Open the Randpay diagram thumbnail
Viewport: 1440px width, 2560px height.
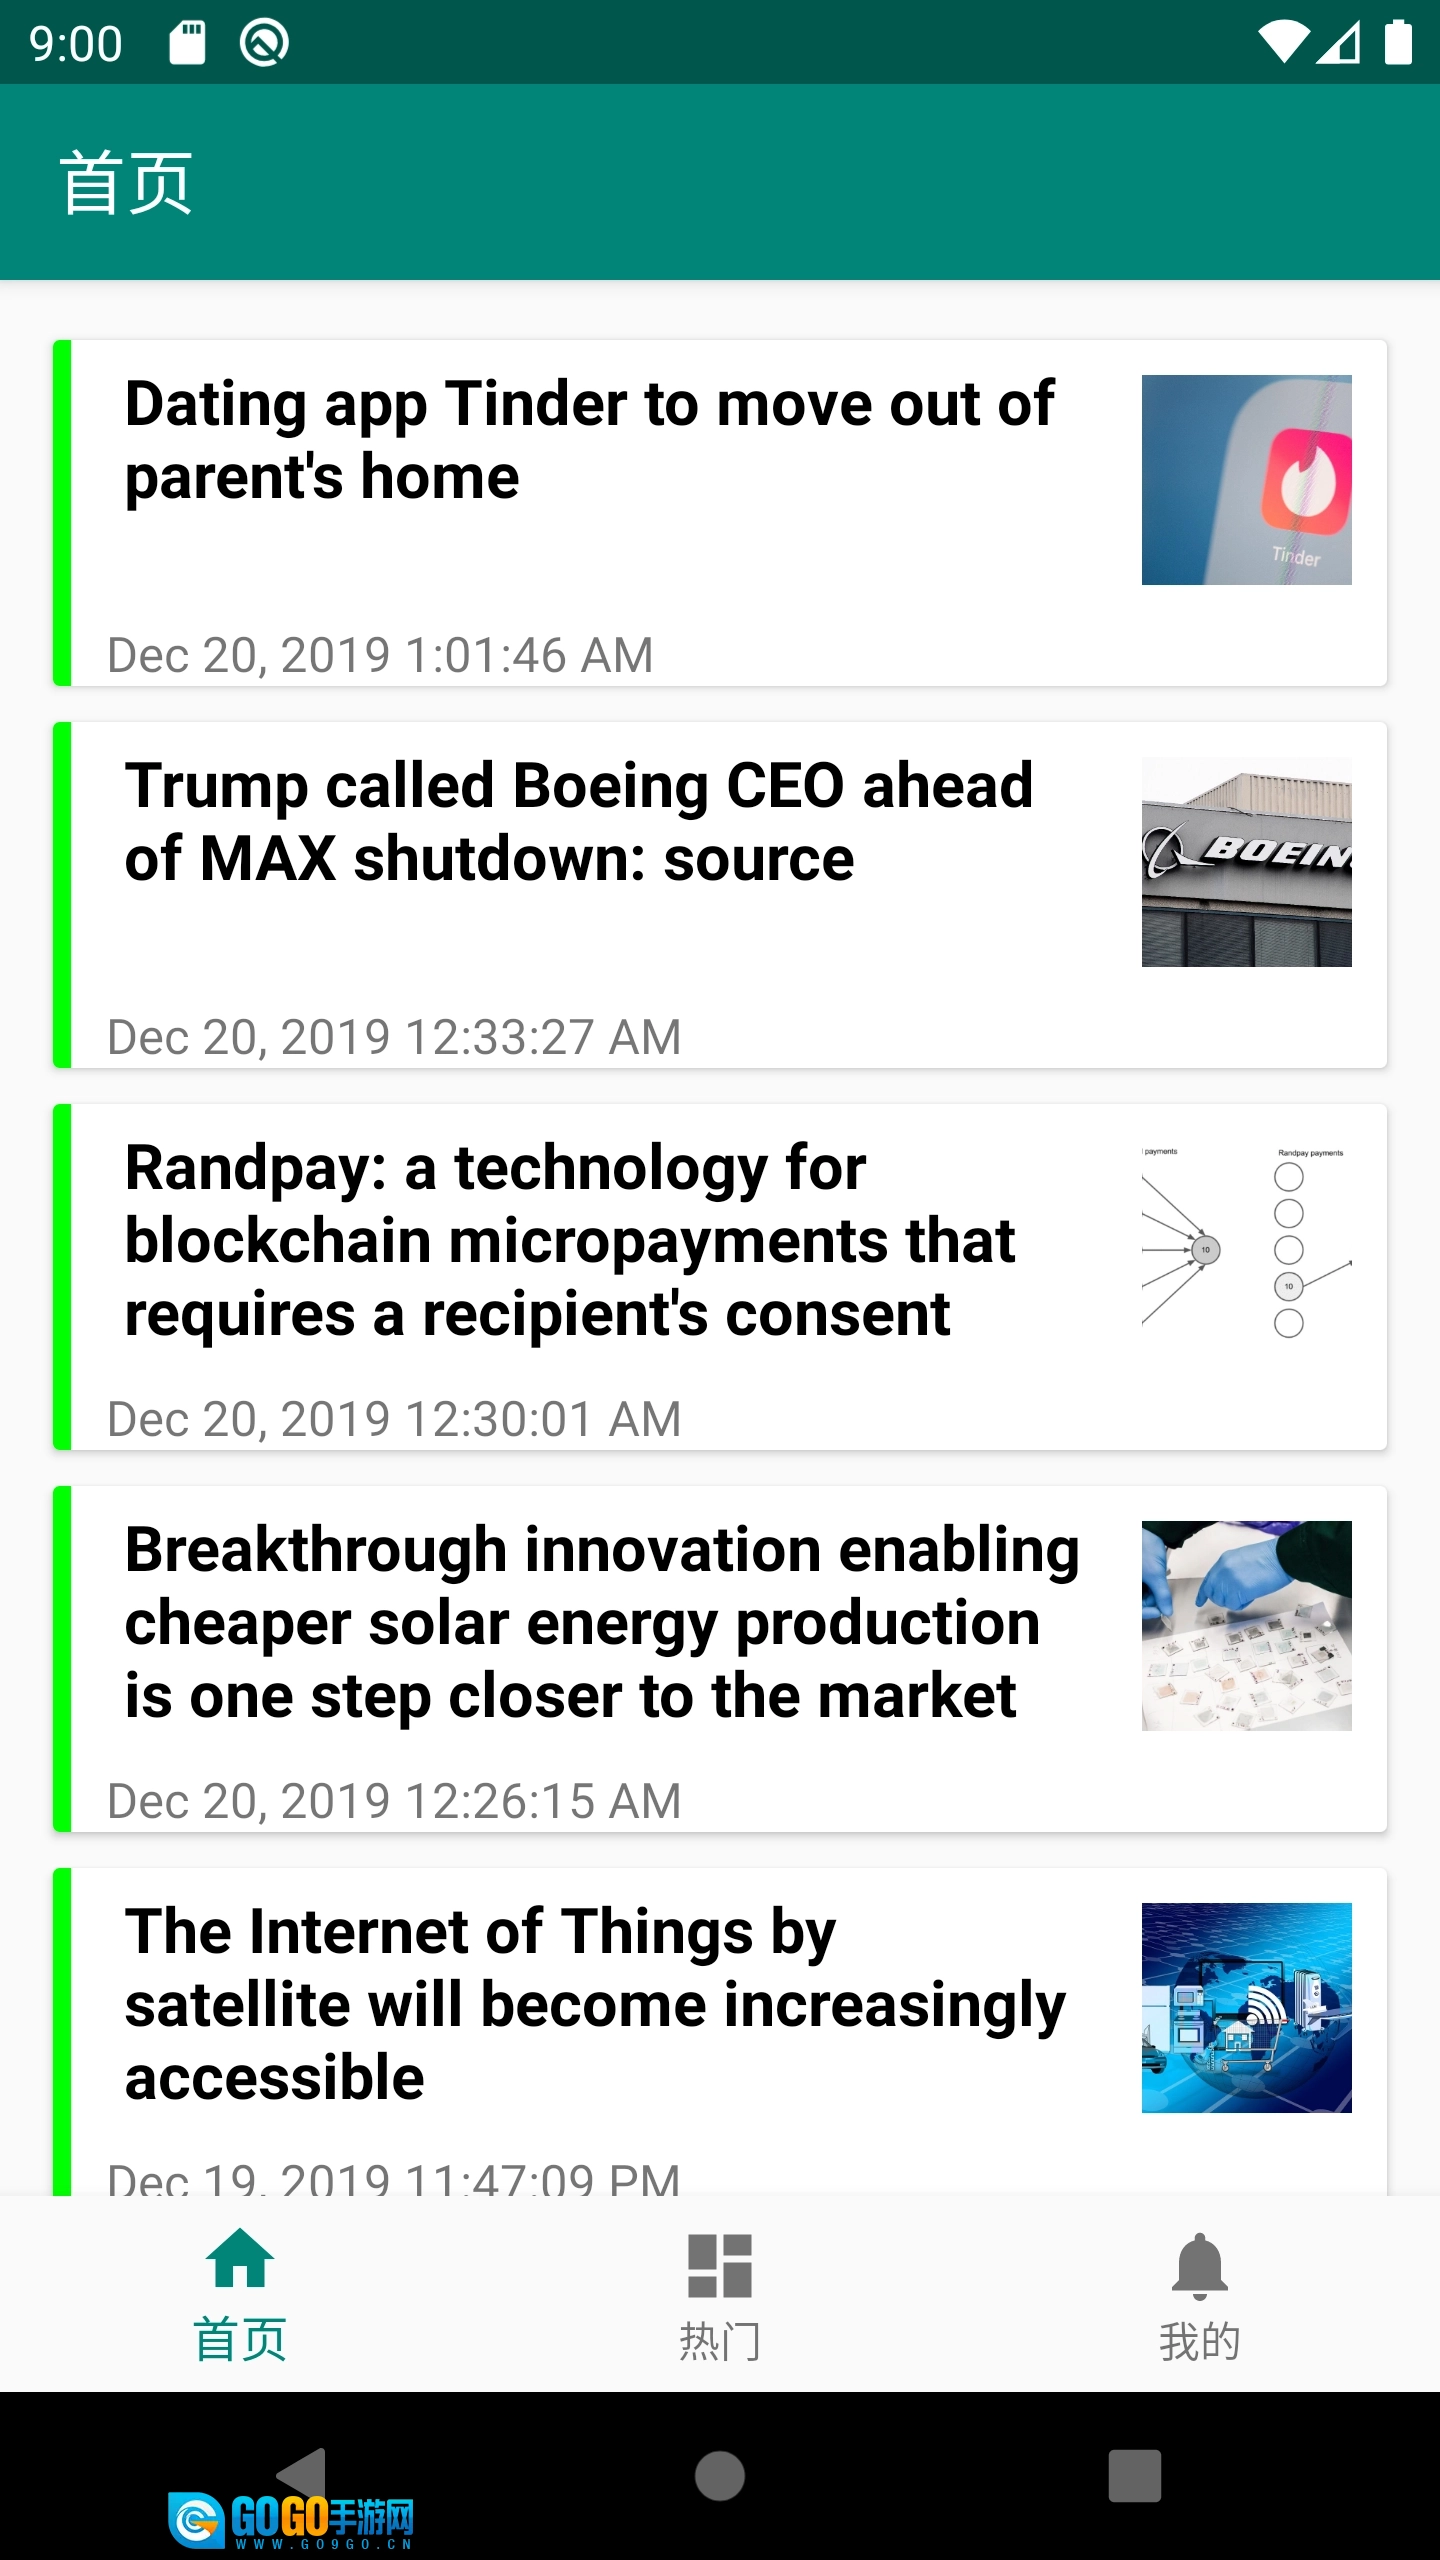pyautogui.click(x=1246, y=1244)
